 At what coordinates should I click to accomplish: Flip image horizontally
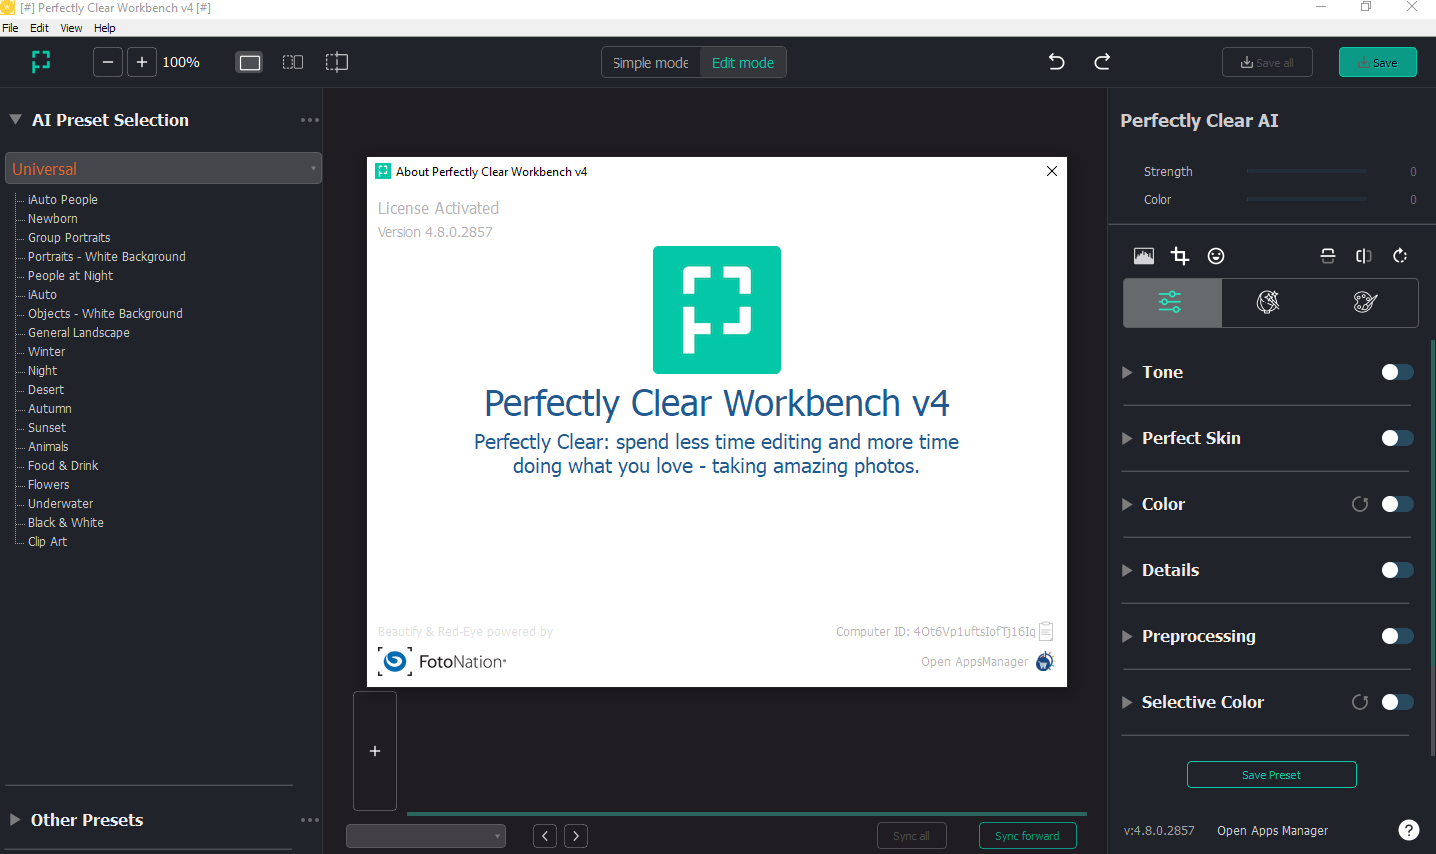coord(1364,256)
